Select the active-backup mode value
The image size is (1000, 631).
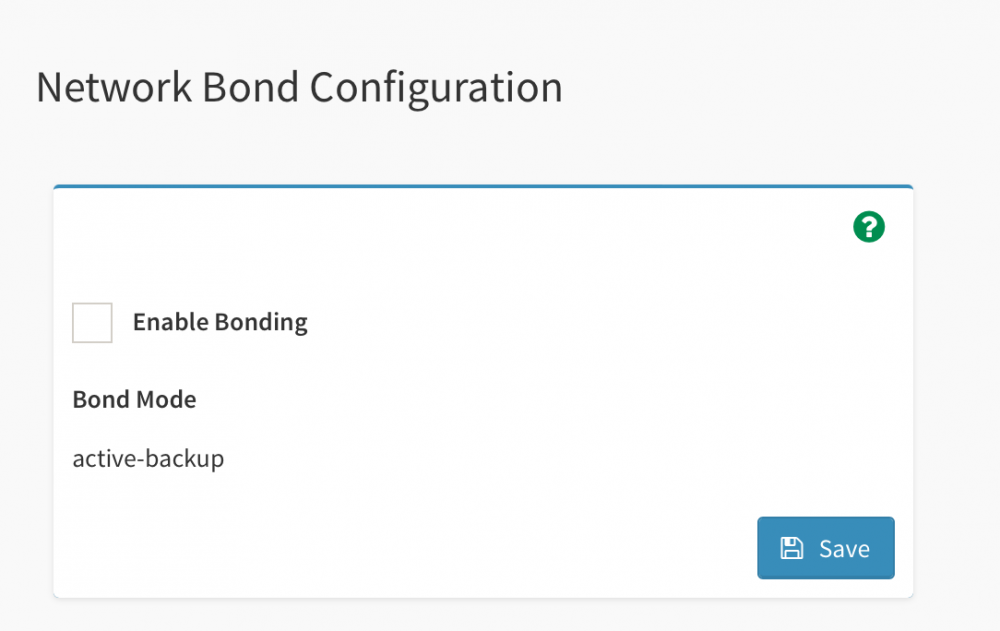[148, 459]
